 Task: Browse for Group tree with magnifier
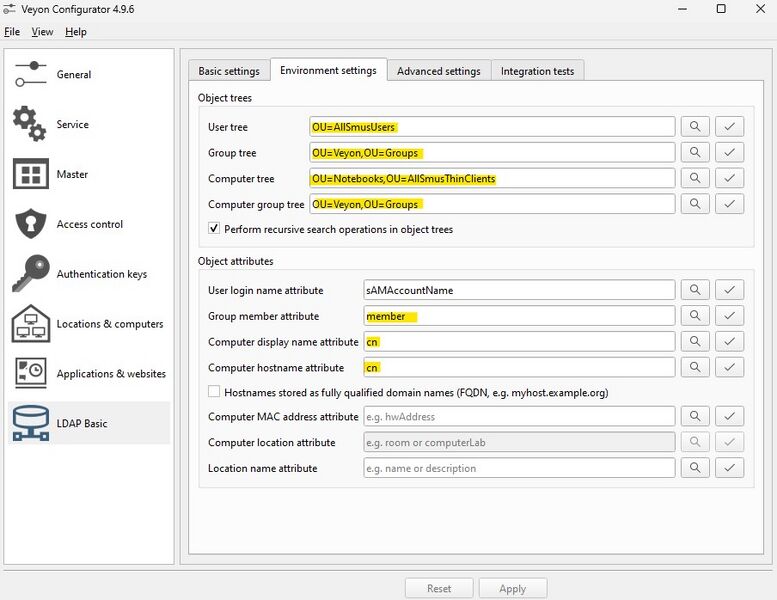(x=695, y=153)
